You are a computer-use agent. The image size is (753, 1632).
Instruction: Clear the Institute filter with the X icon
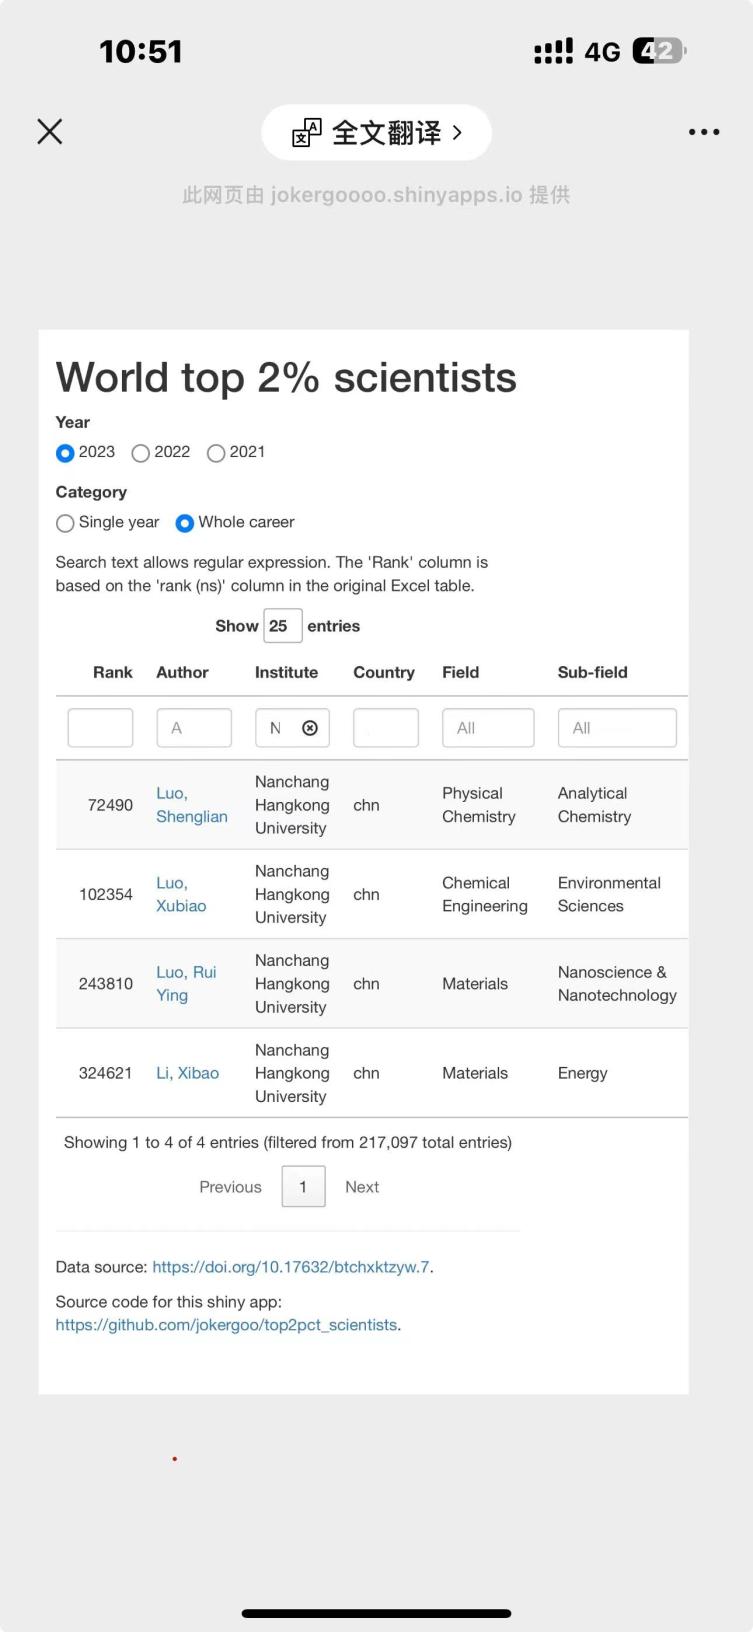(x=310, y=728)
